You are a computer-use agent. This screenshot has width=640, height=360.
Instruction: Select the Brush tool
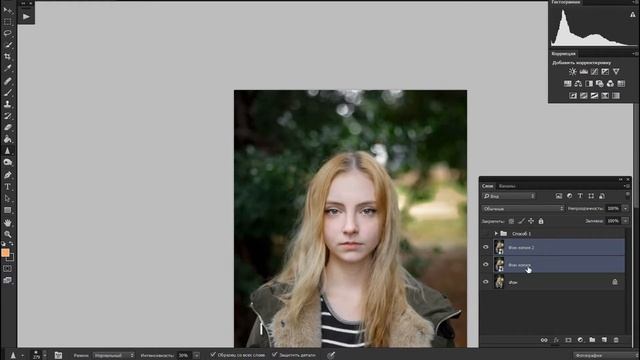click(7, 93)
